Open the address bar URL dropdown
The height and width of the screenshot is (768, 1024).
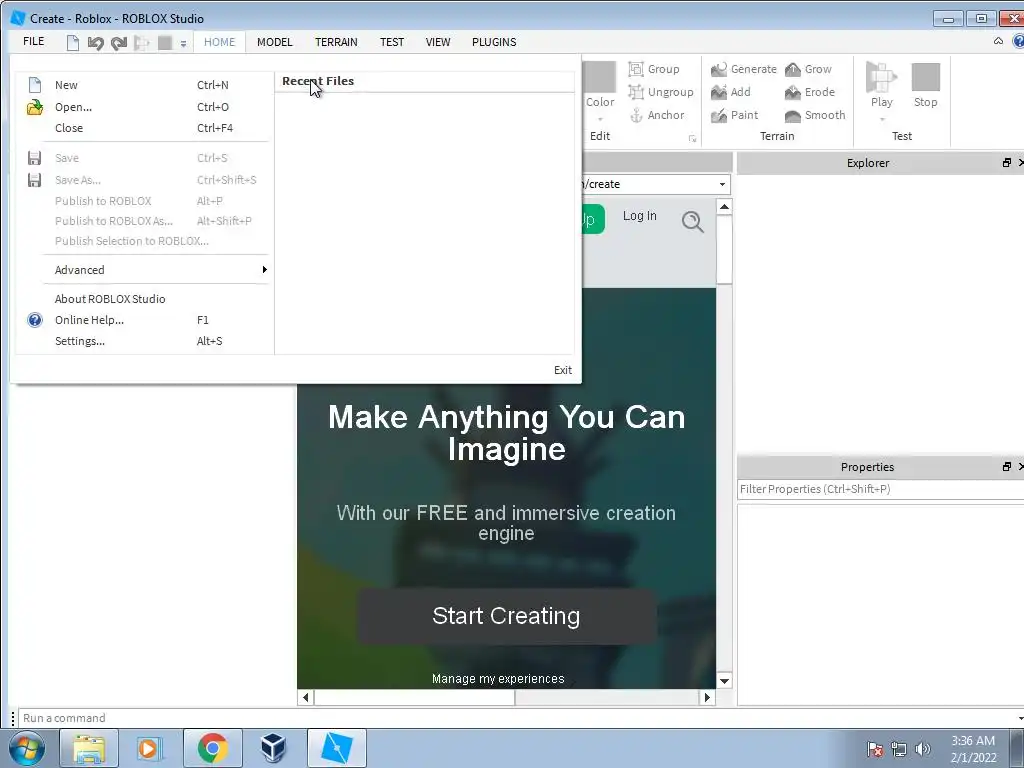click(722, 184)
